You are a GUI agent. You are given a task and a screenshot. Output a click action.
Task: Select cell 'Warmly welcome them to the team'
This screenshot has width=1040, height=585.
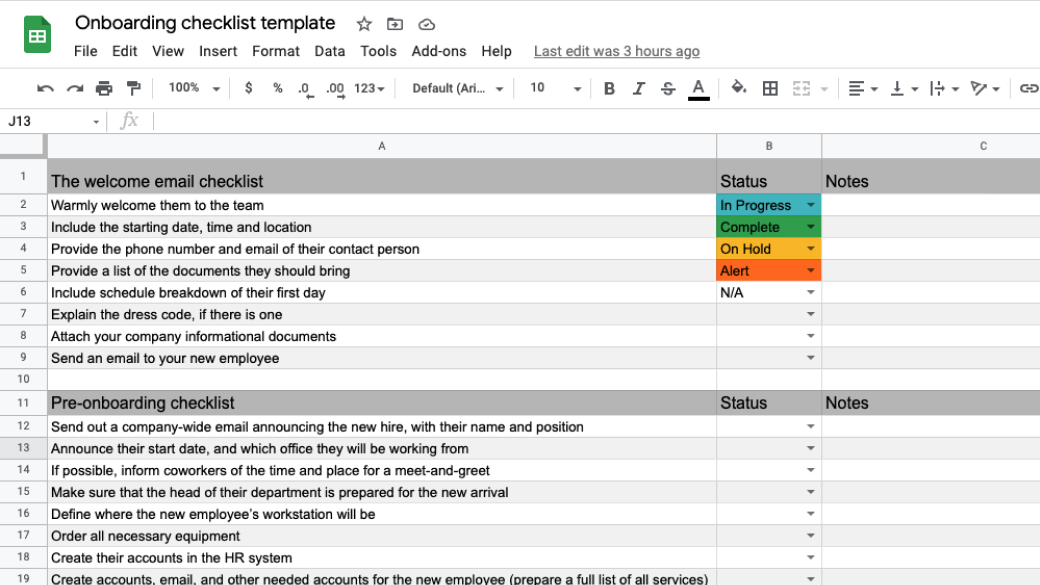[382, 205]
